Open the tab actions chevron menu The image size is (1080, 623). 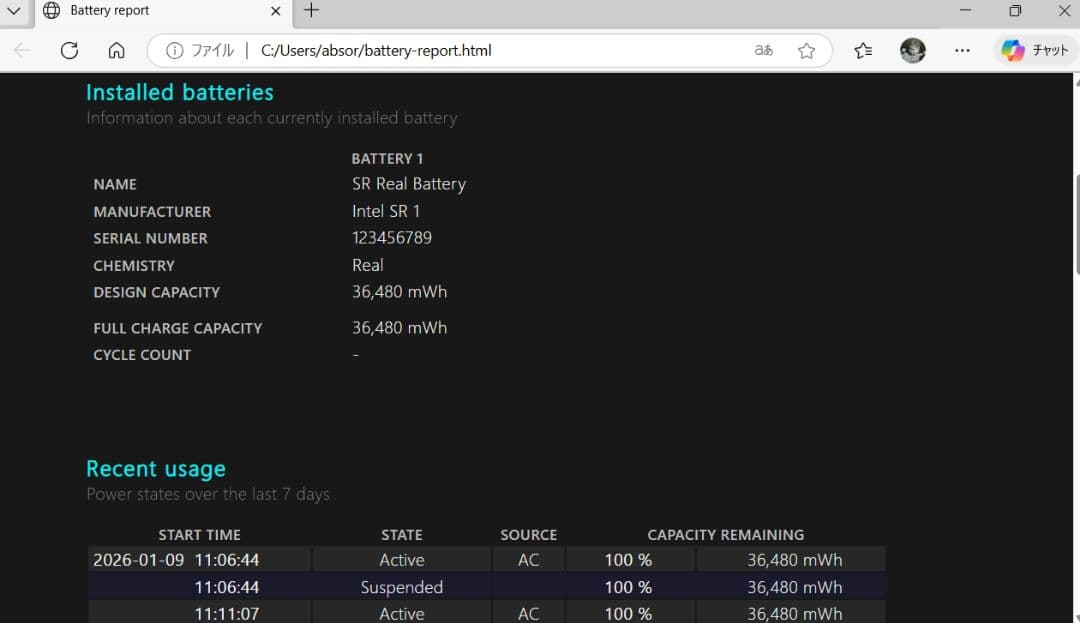(14, 11)
